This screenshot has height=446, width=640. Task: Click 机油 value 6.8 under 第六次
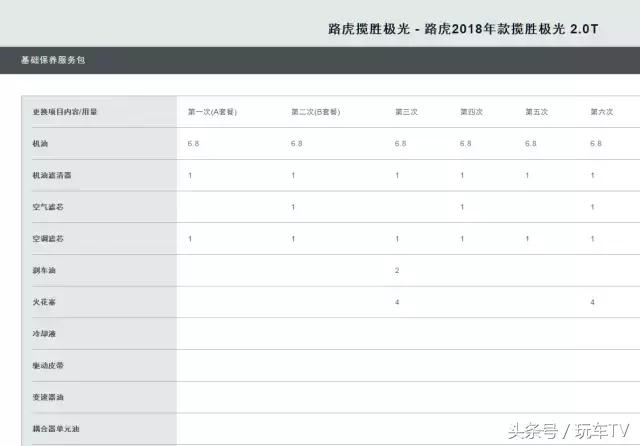click(x=596, y=144)
